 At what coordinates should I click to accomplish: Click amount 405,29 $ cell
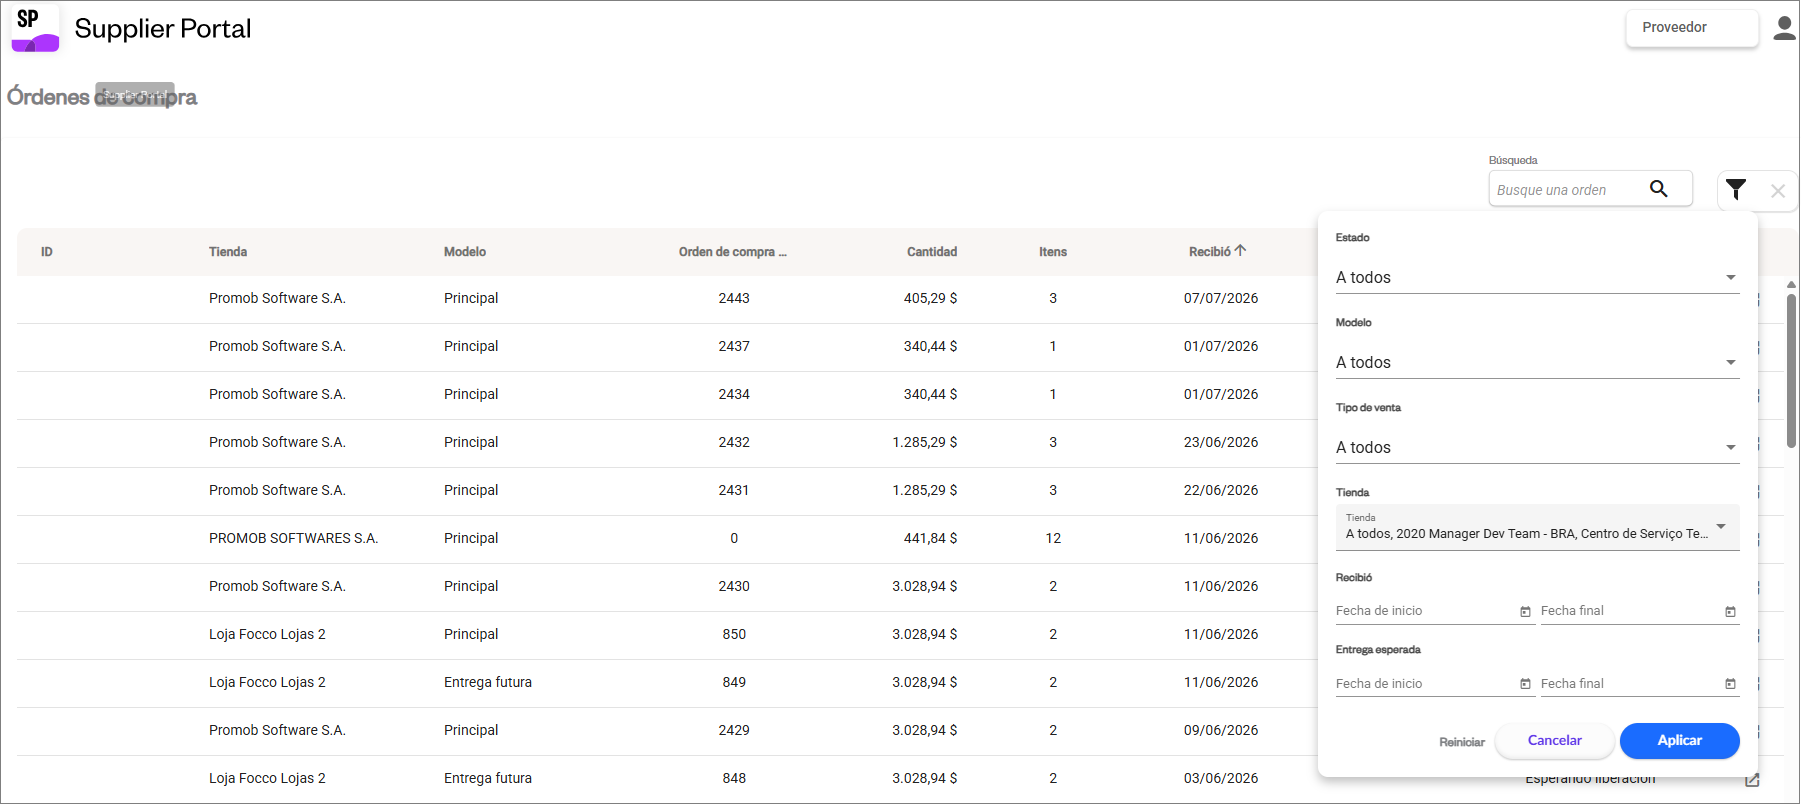pos(930,298)
